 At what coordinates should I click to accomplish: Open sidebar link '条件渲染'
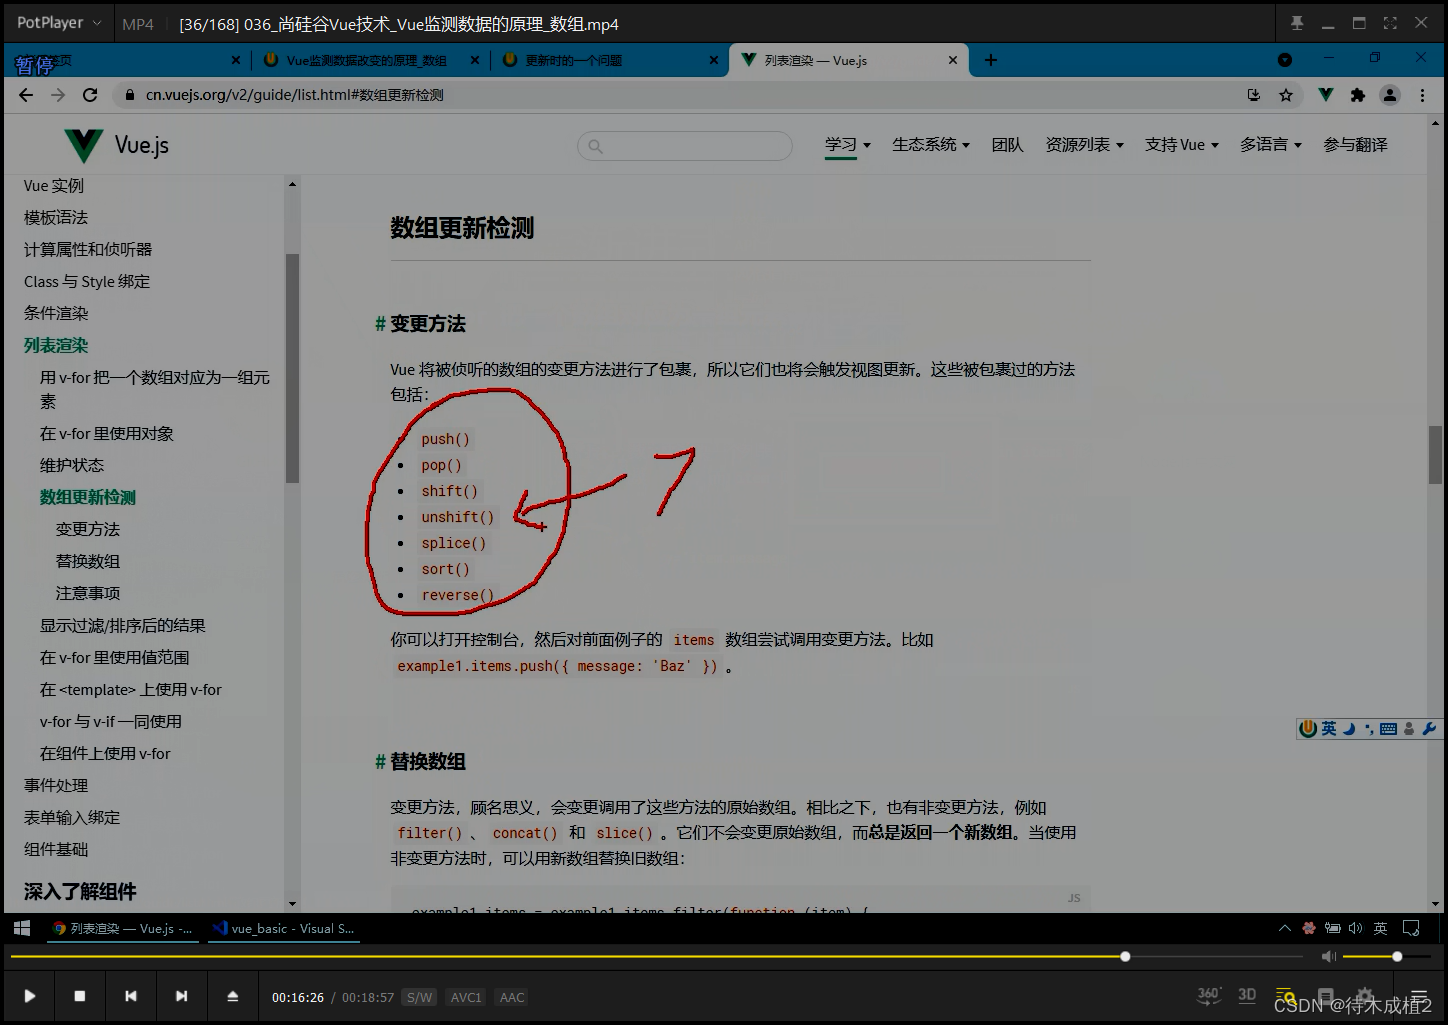(56, 314)
